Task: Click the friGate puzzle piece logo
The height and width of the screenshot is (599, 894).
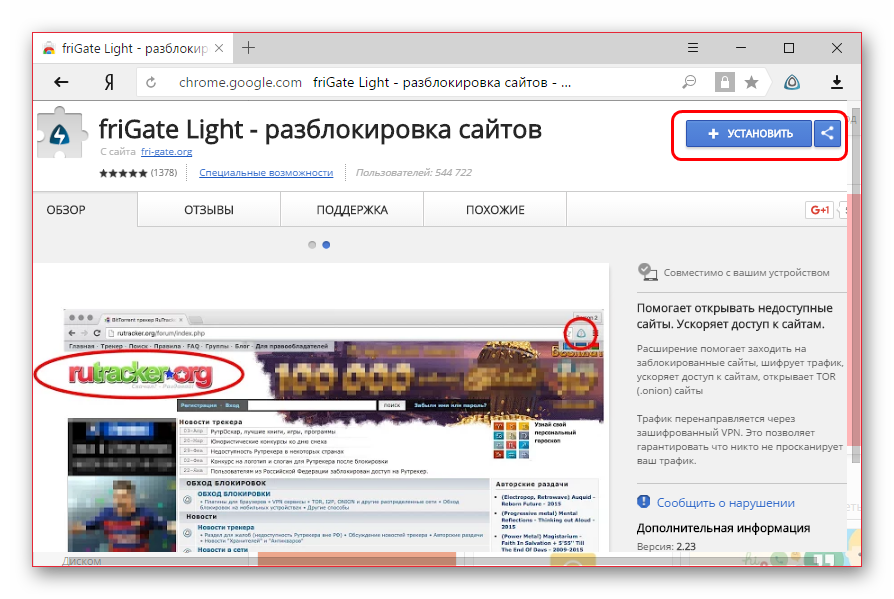Action: pyautogui.click(x=61, y=133)
